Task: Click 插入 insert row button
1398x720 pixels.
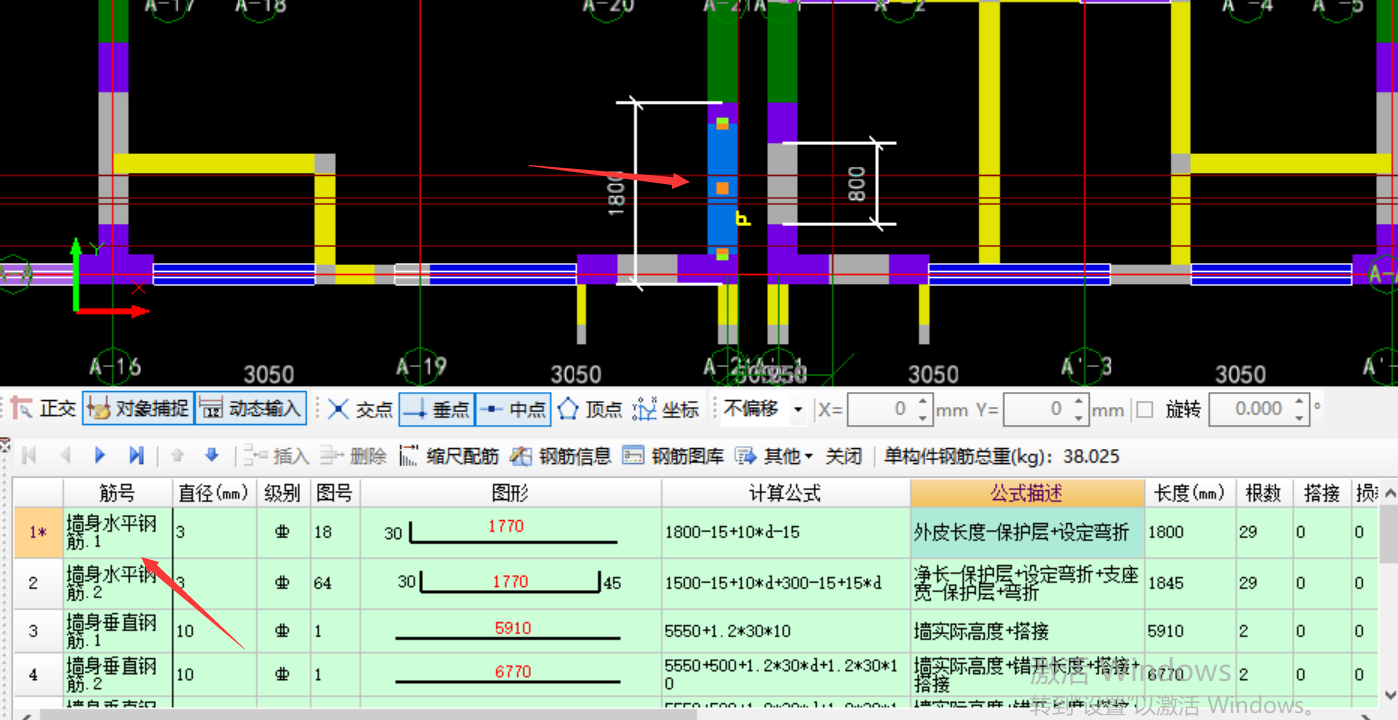Action: click(x=276, y=456)
